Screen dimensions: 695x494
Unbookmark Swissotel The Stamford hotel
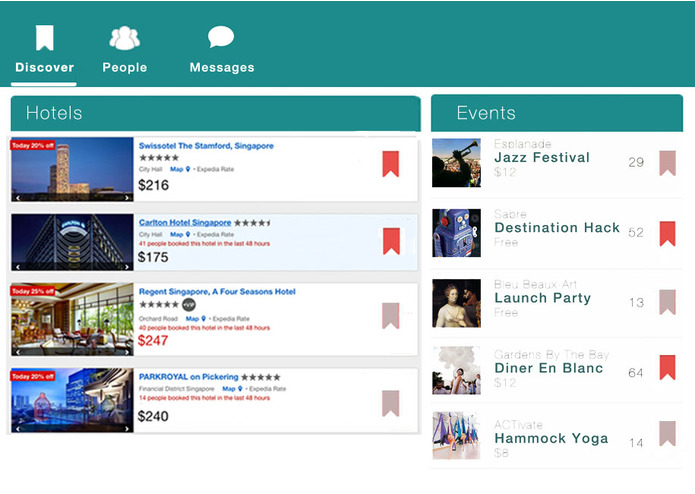(x=390, y=164)
